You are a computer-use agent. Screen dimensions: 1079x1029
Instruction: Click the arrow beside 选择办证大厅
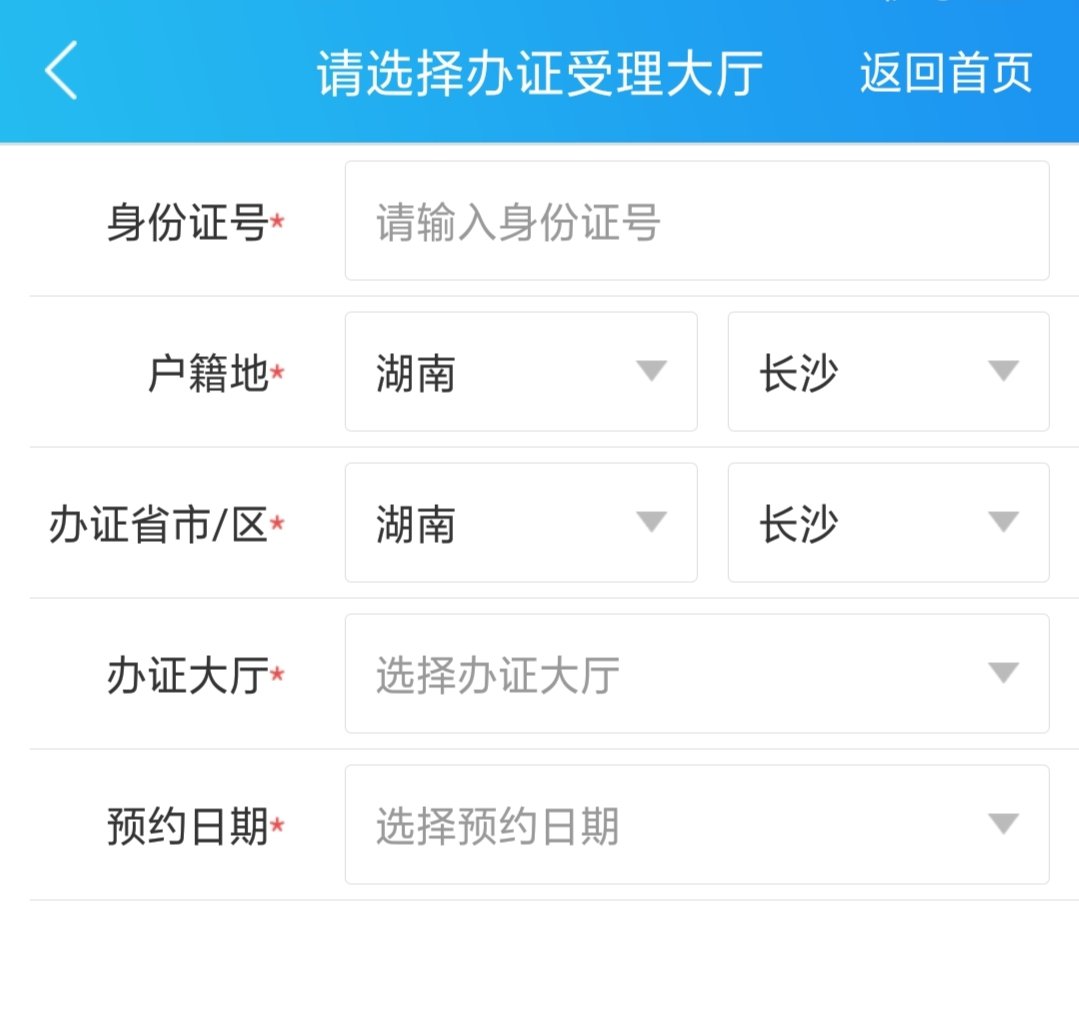click(1002, 673)
